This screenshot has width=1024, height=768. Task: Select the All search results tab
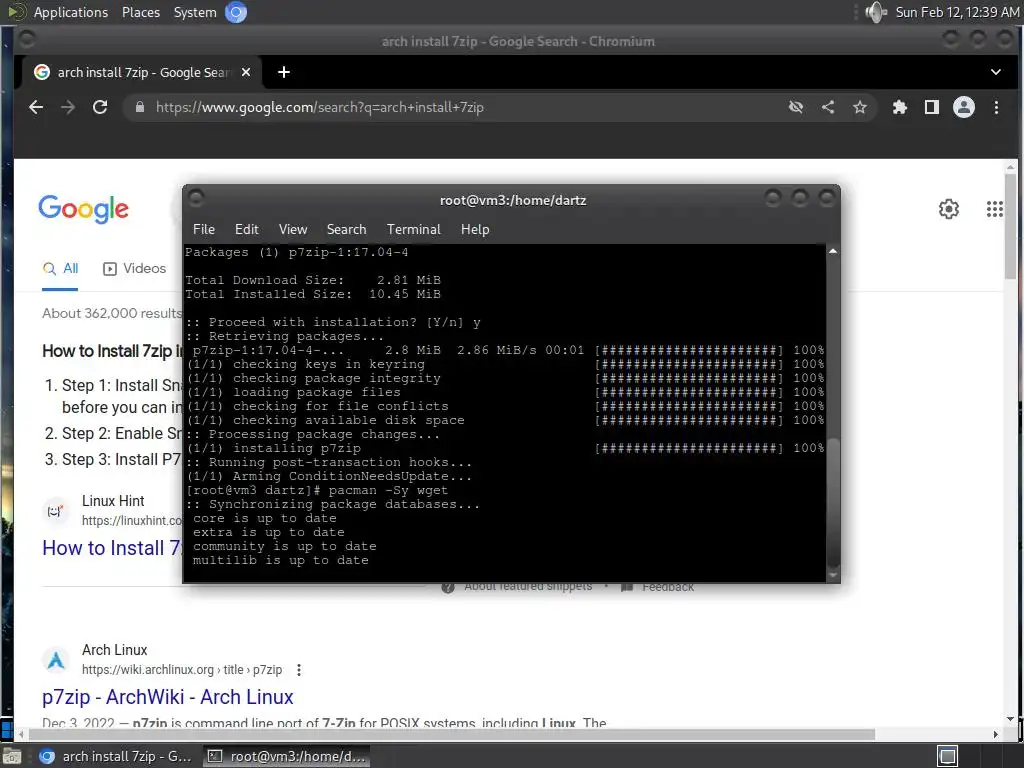(x=61, y=268)
